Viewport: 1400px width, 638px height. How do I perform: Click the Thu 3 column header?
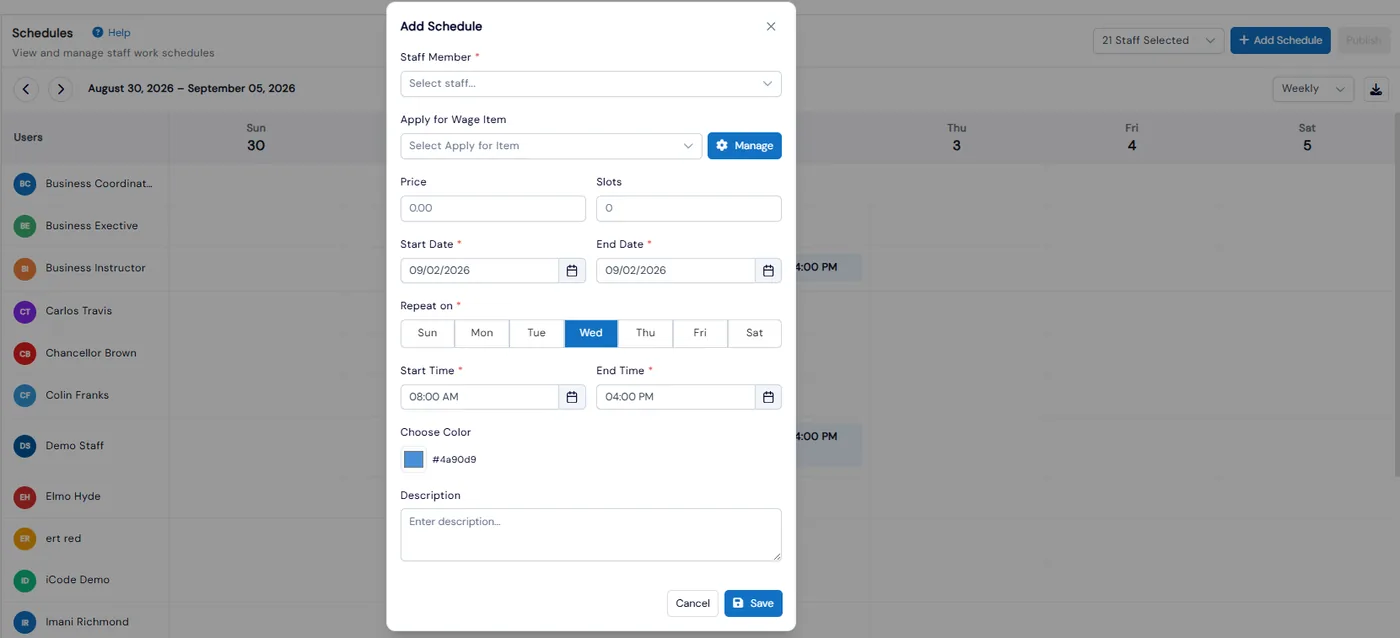[957, 137]
